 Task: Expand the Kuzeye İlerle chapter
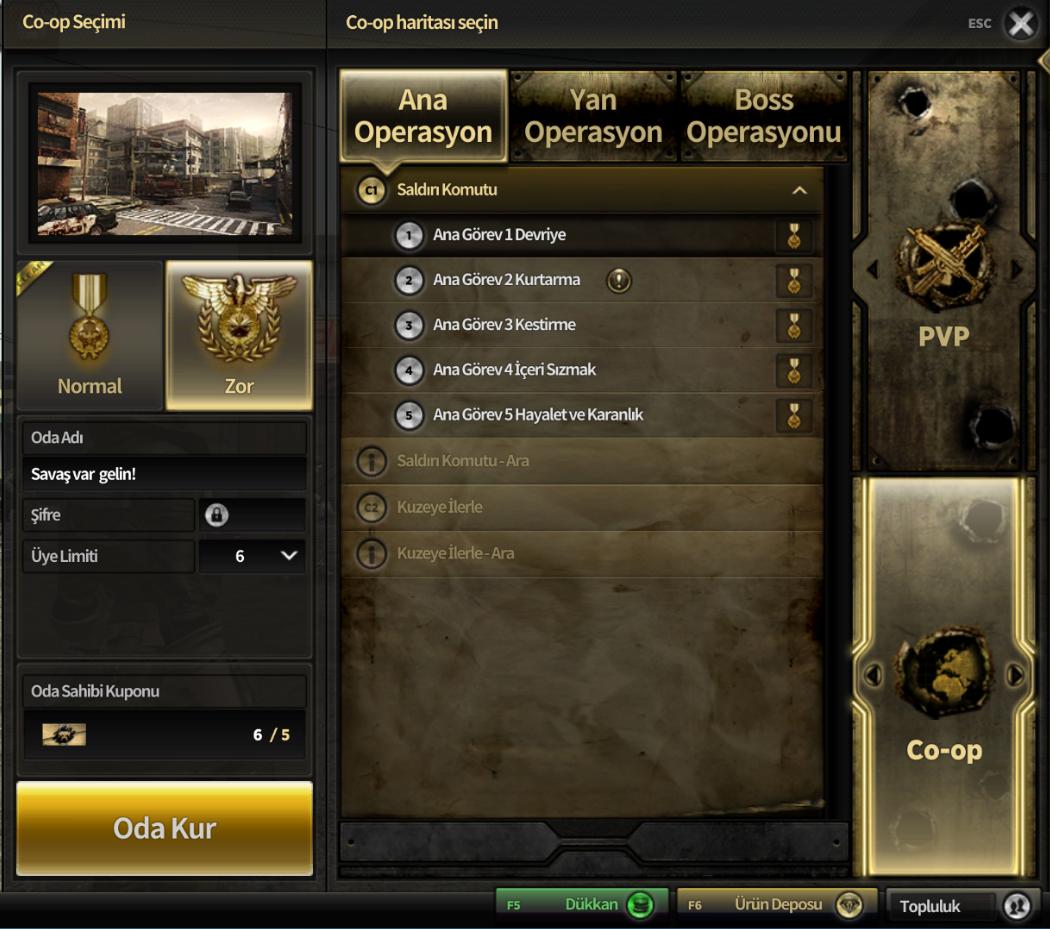click(581, 507)
